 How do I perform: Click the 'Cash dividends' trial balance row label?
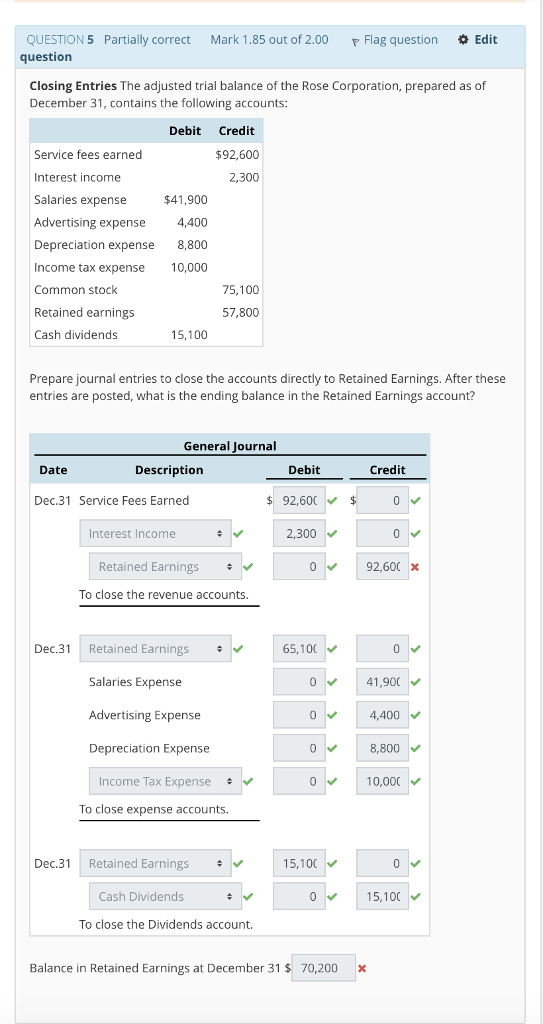(76, 335)
